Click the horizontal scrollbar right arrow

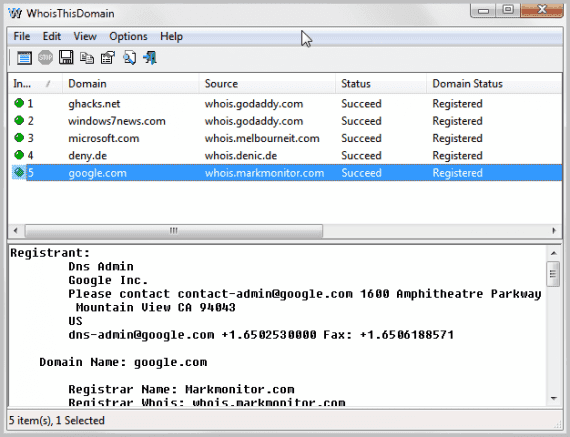point(554,230)
